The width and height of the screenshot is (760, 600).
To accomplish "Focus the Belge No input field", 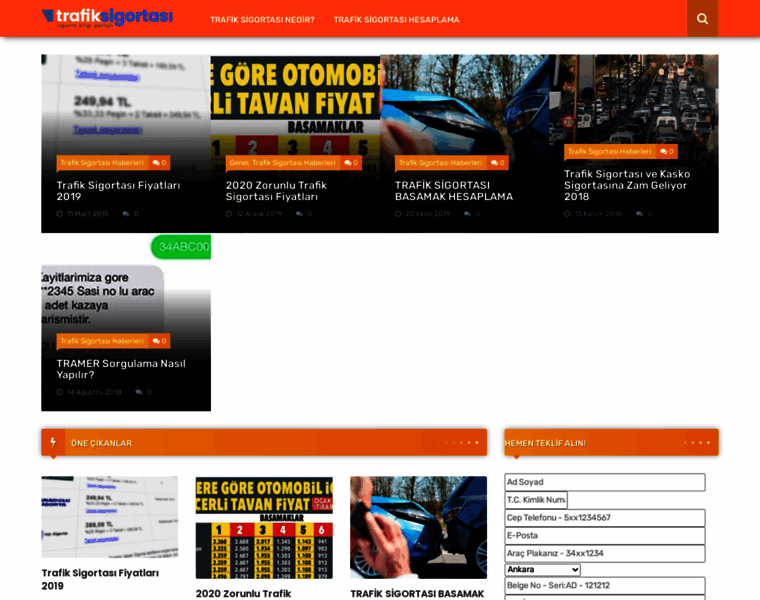I will [x=605, y=585].
